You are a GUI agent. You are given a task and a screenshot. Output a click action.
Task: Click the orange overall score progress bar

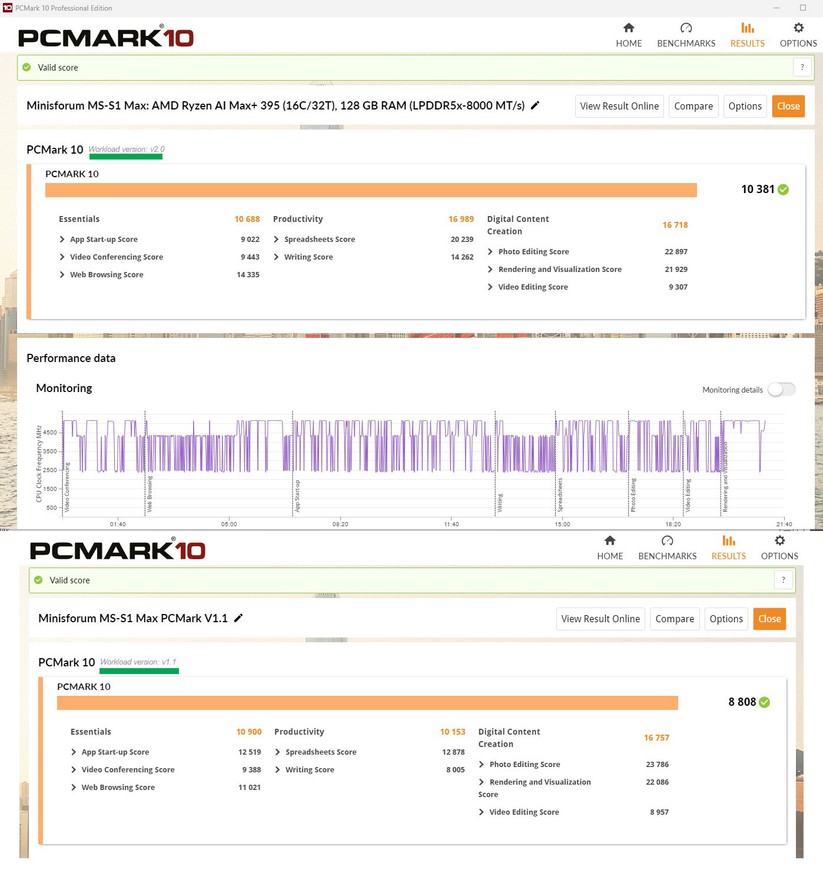click(370, 189)
